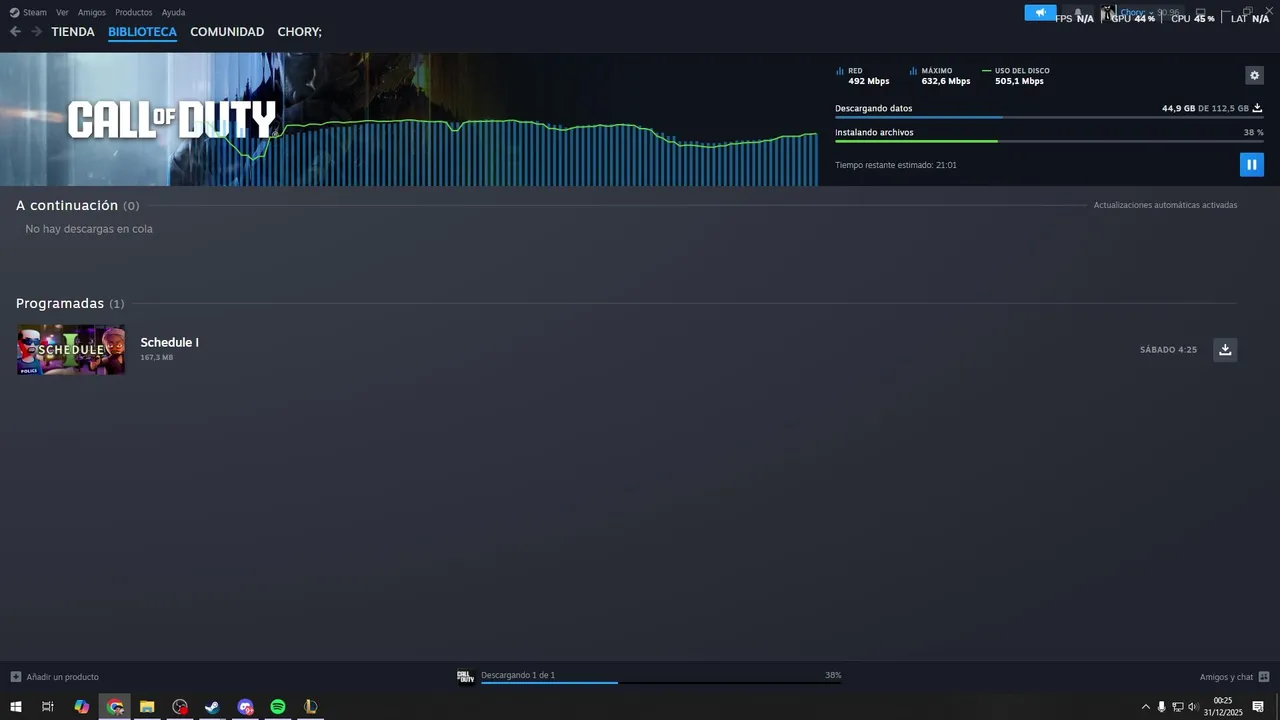Click the user avatar picture
The image size is (1280, 720).
point(1107,13)
